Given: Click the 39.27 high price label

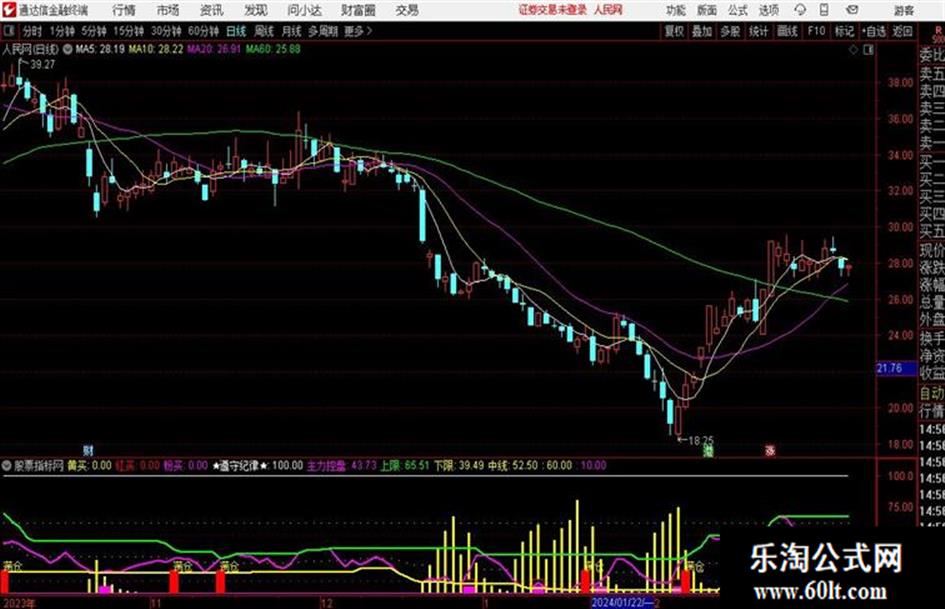Looking at the screenshot, I should [42, 65].
